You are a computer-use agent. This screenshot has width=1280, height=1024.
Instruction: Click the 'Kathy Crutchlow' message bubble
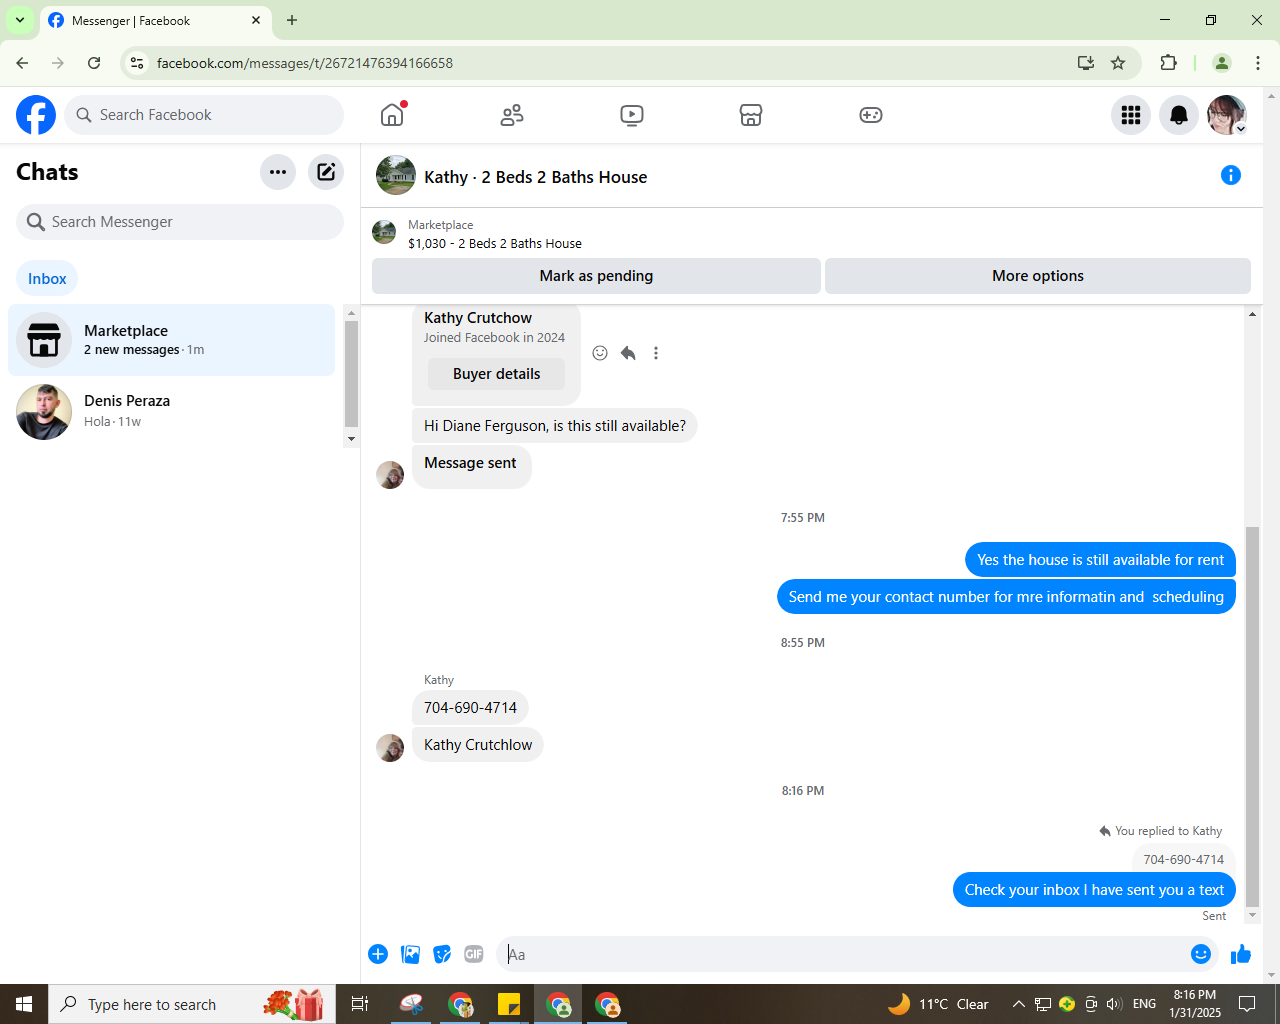point(478,745)
